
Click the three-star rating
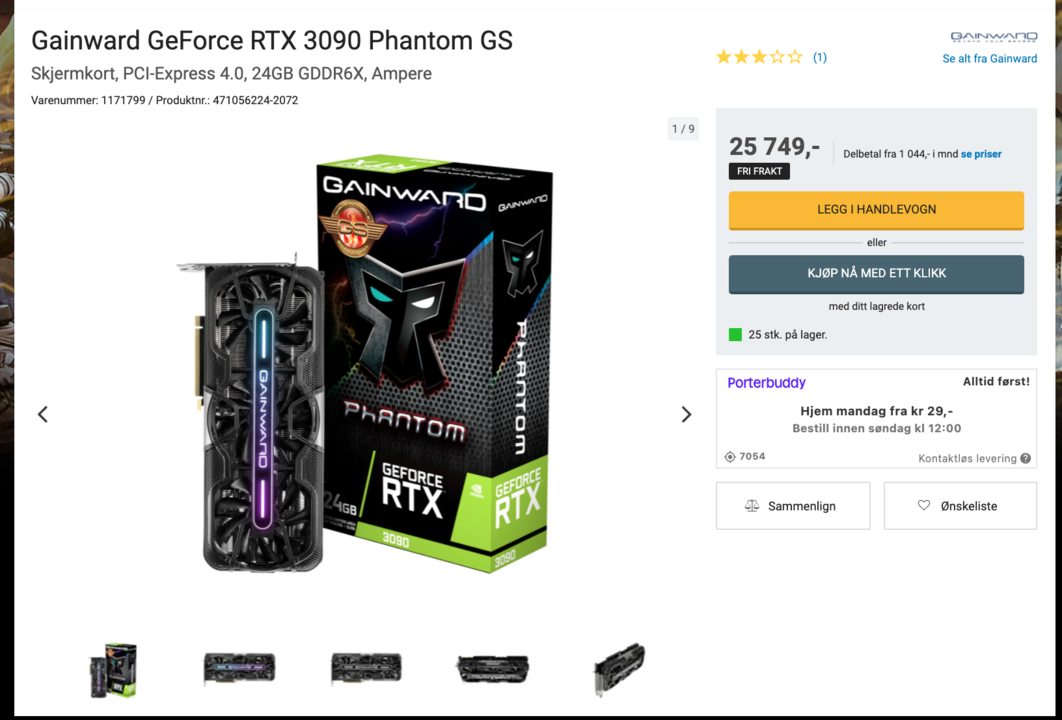click(759, 57)
